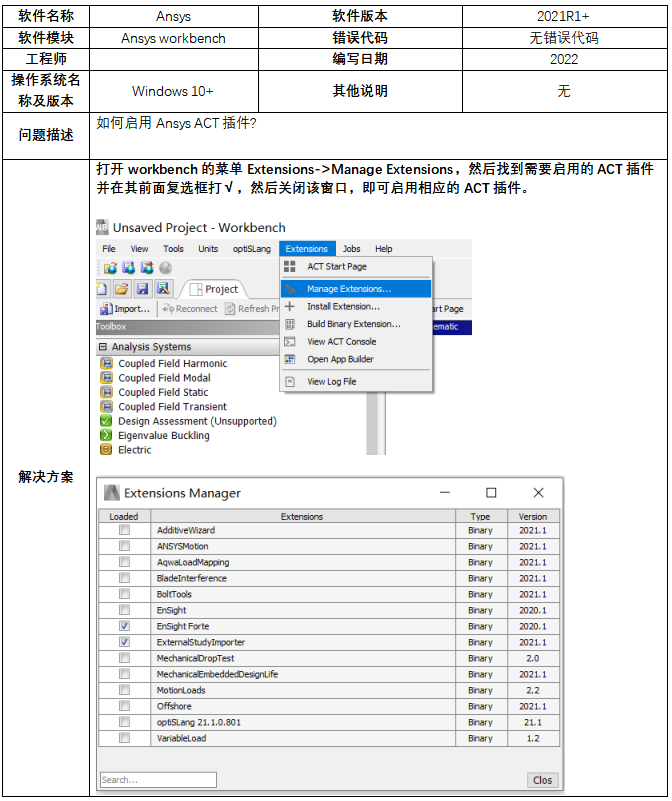Select the Eigenvalue Buckling system icon
This screenshot has width=672, height=801.
[107, 436]
